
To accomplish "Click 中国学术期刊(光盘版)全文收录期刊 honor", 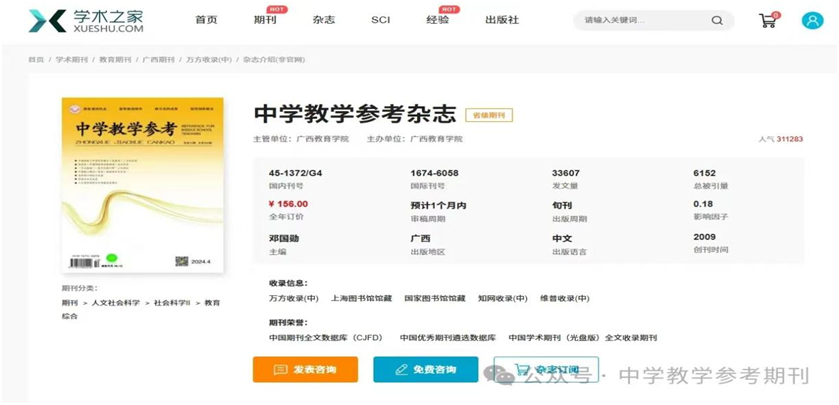I will [x=583, y=338].
